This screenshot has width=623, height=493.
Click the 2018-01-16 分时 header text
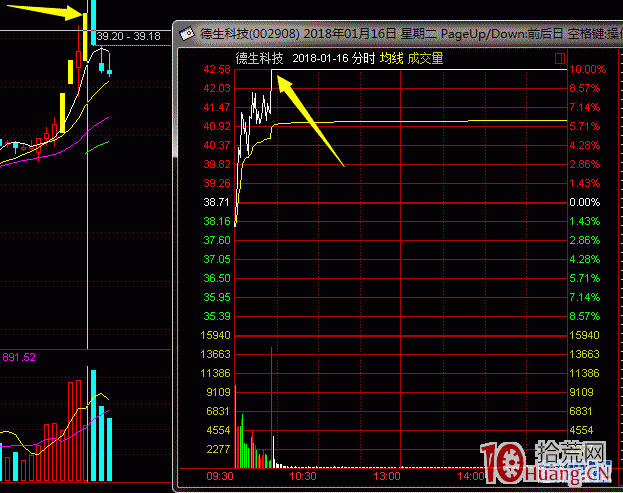[x=334, y=58]
